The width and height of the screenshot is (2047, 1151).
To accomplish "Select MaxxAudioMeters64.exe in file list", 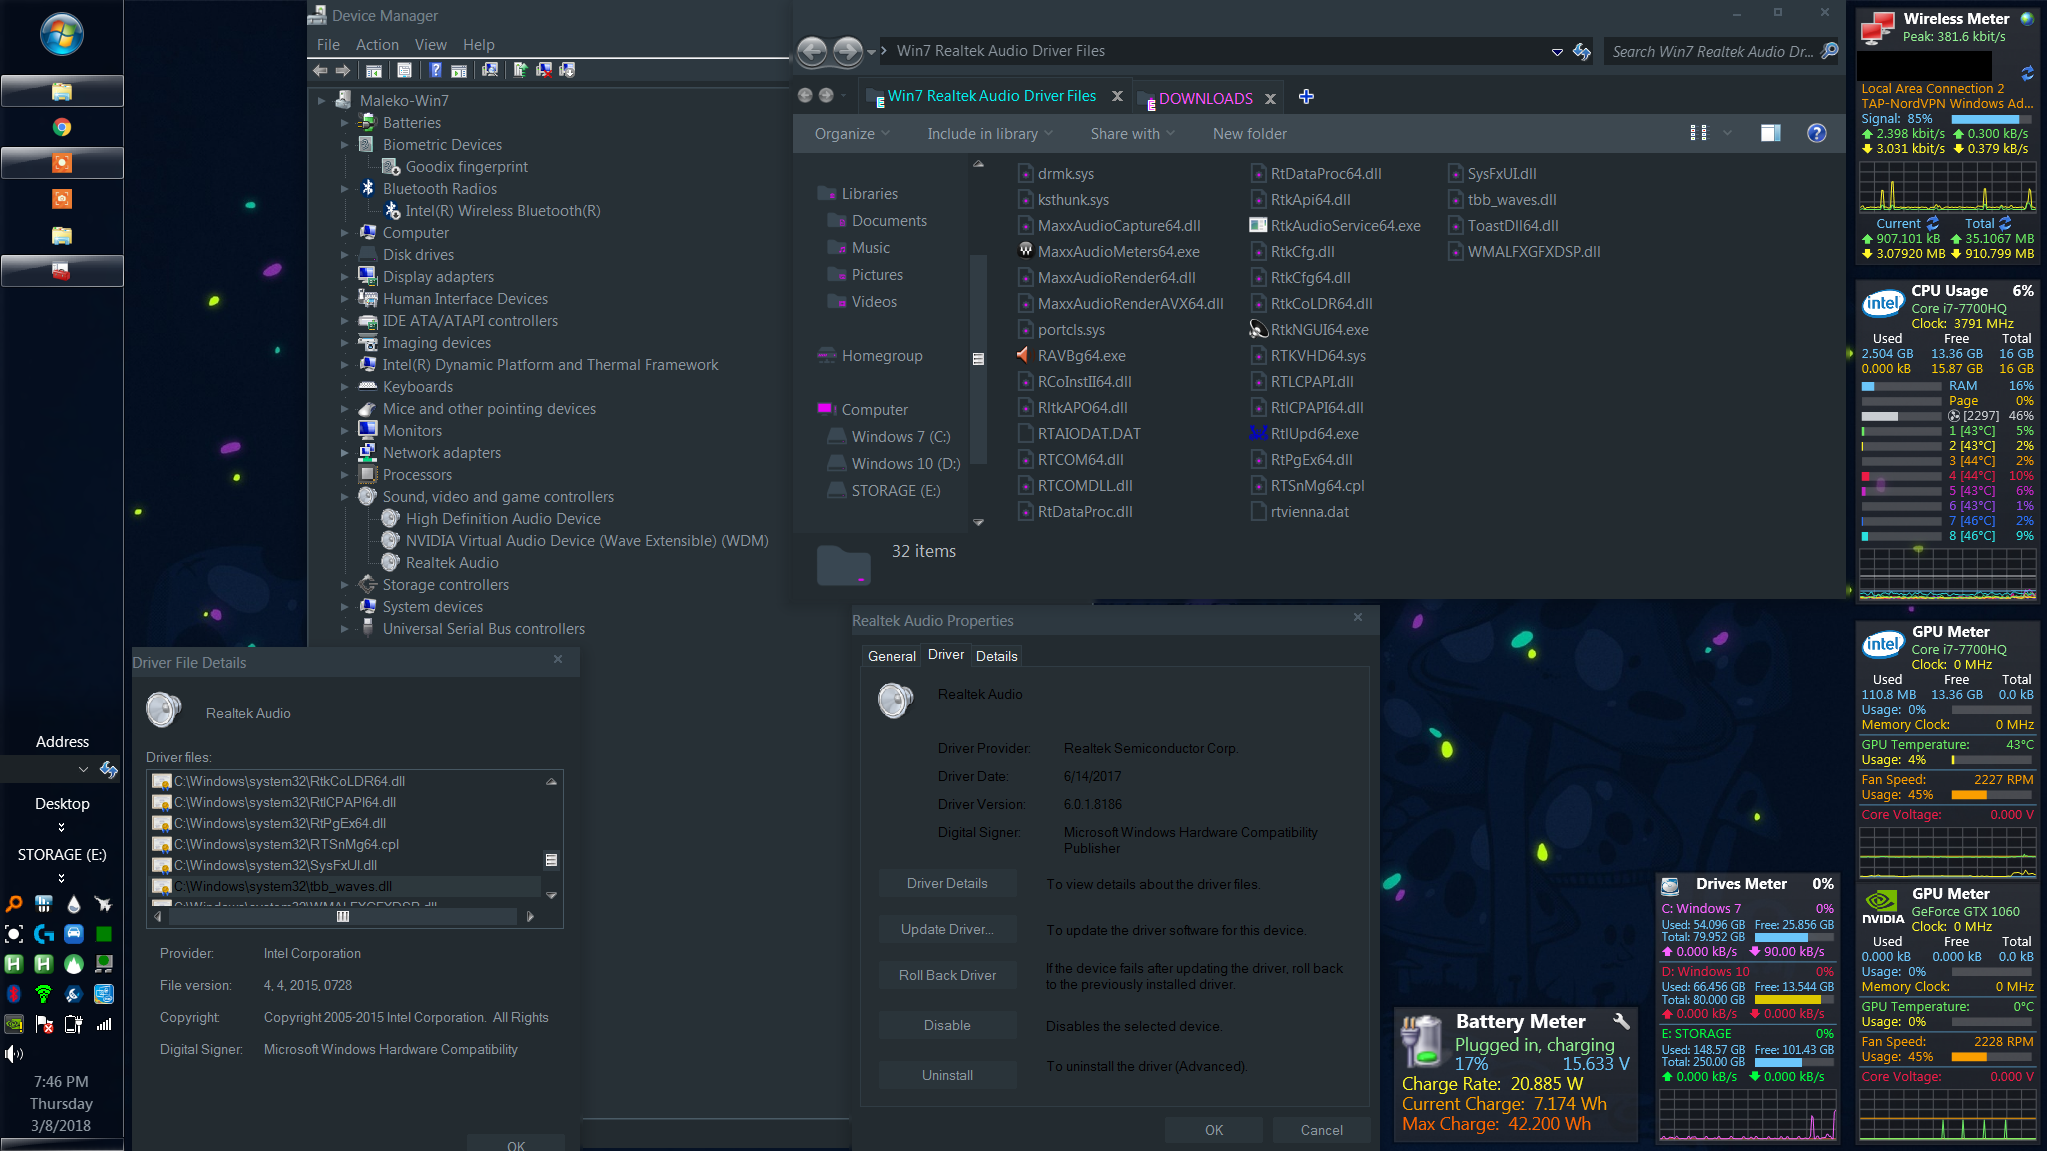I will point(1108,252).
